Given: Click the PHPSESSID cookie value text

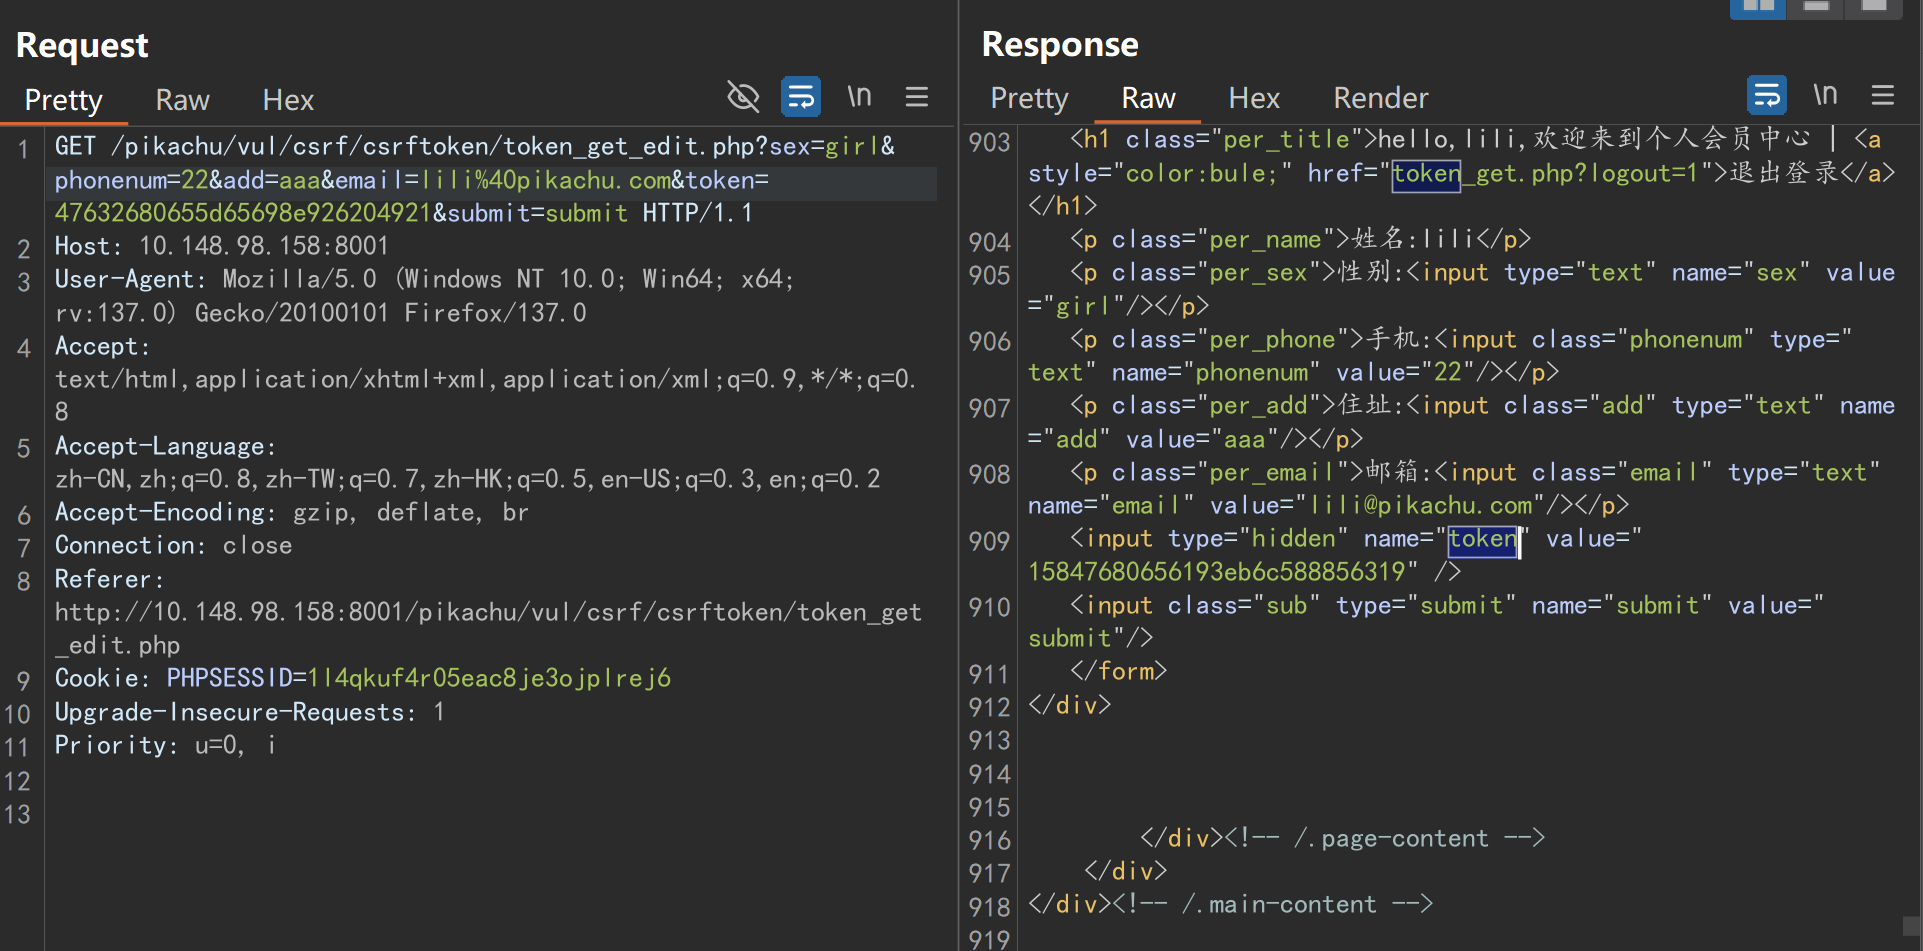Looking at the screenshot, I should pyautogui.click(x=489, y=678).
